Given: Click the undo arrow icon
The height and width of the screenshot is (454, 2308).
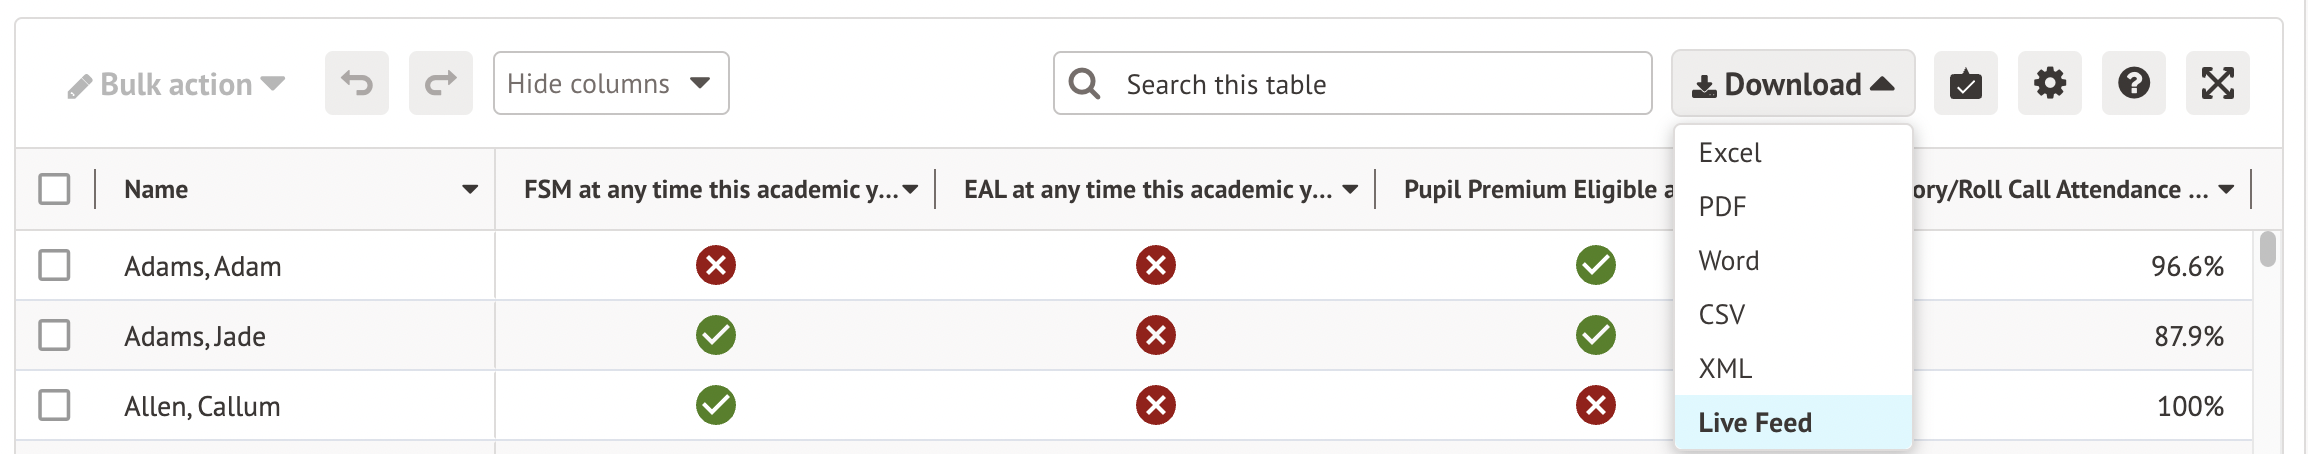Looking at the screenshot, I should pos(357,83).
